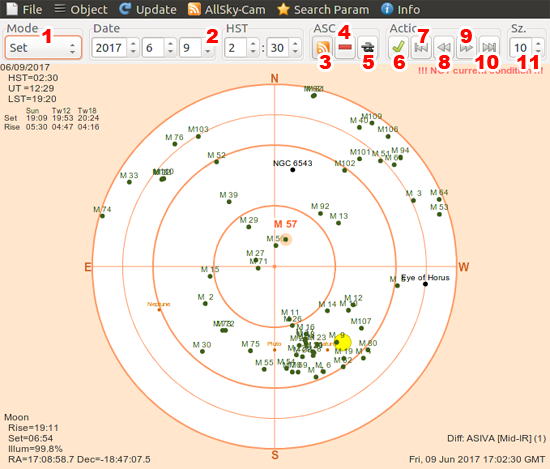The width and height of the screenshot is (550, 469).
Task: Click the year stepper arrows beside 2017
Action: (133, 48)
